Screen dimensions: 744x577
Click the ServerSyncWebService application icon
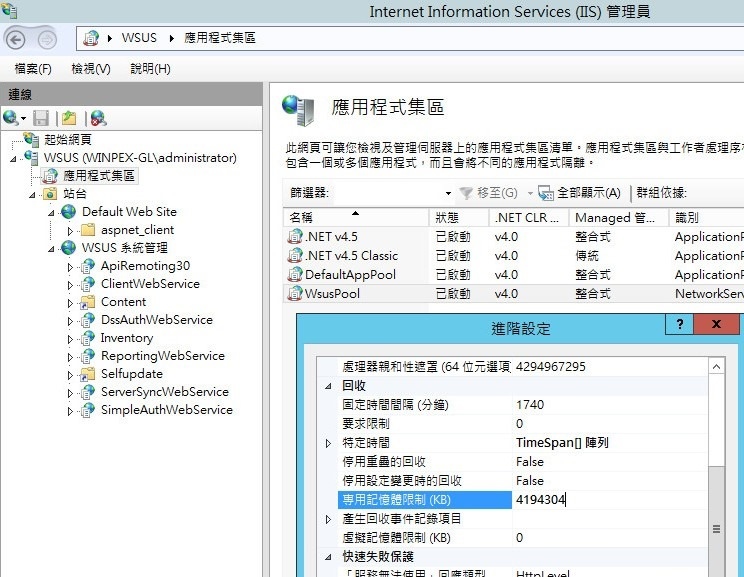pyautogui.click(x=87, y=392)
